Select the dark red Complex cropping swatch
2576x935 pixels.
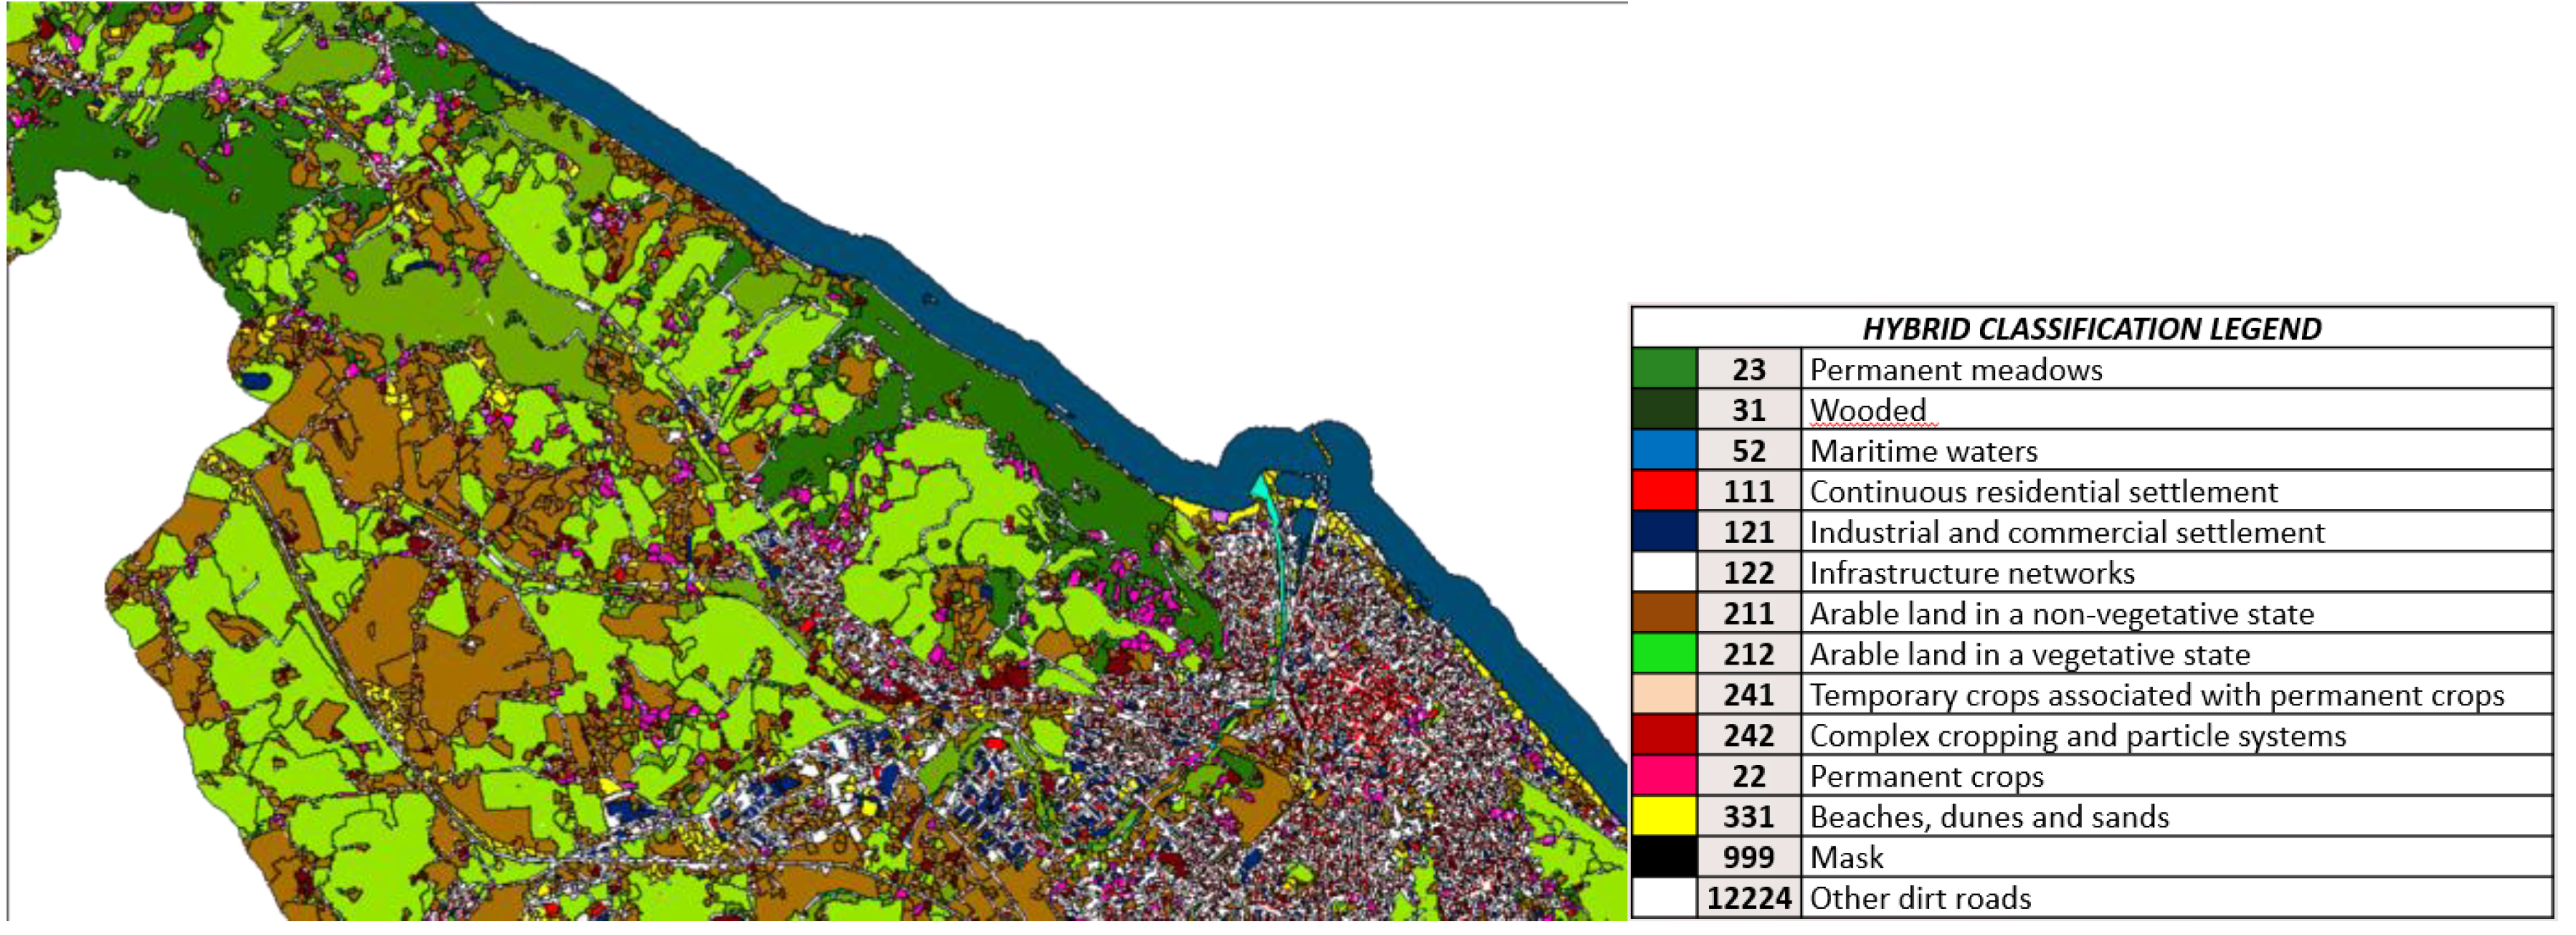pyautogui.click(x=1664, y=735)
